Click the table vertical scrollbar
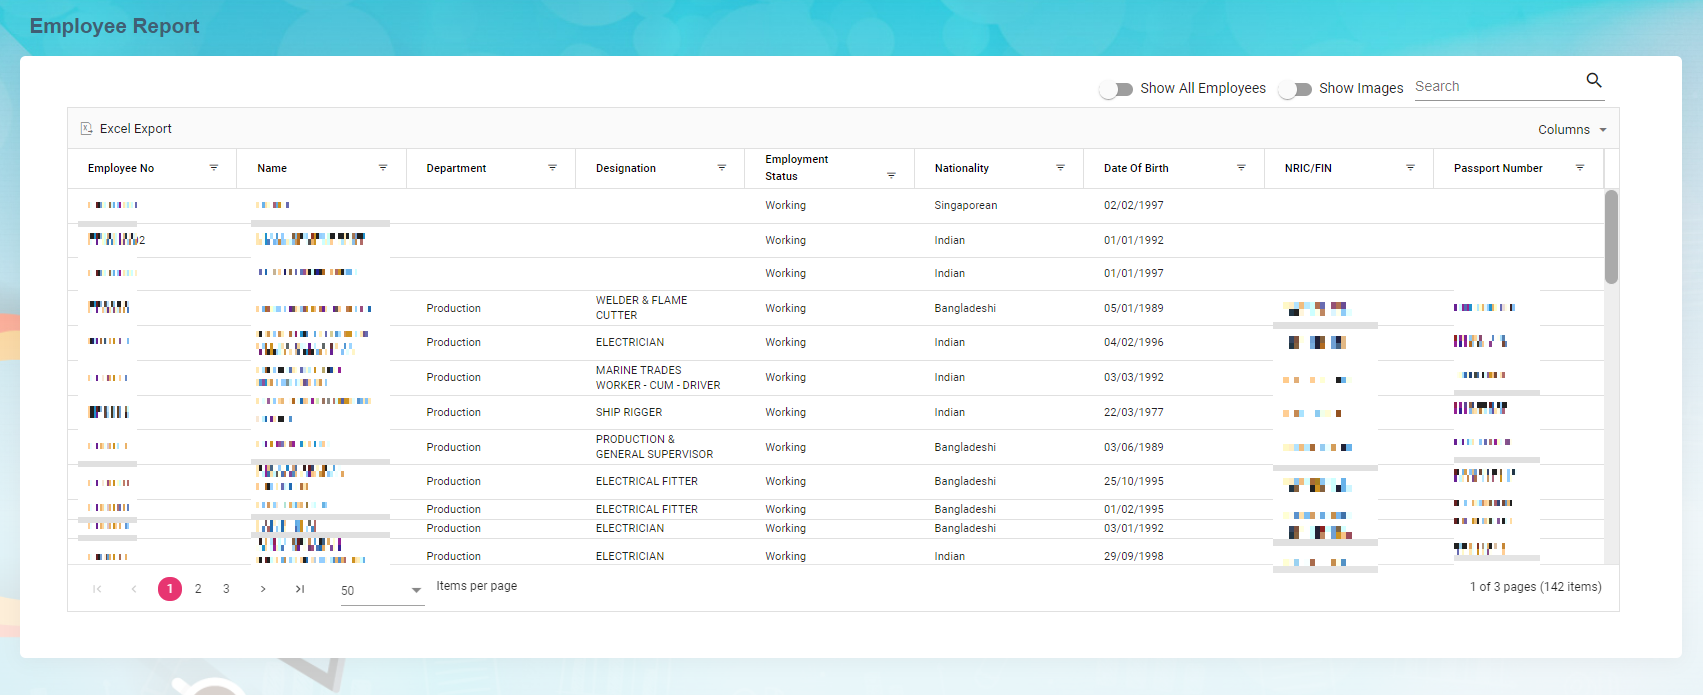 (1611, 237)
